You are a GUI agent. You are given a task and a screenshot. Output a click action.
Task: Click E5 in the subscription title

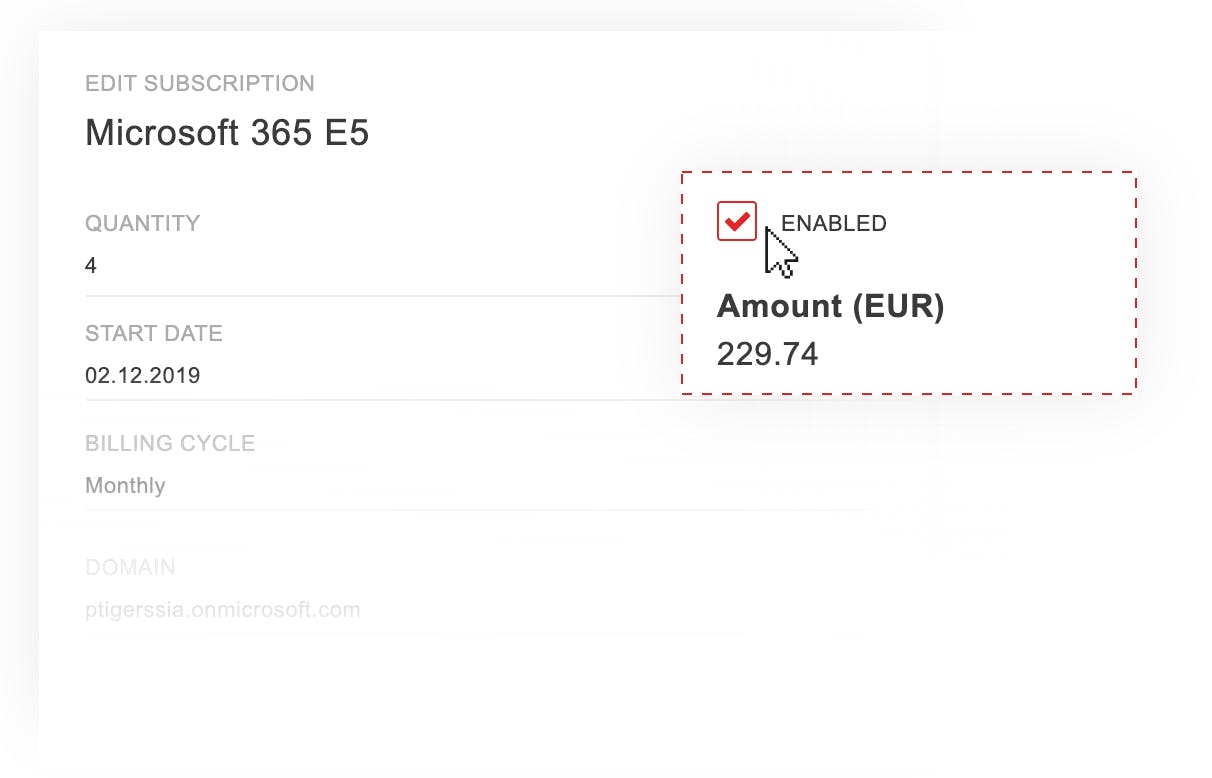(346, 132)
